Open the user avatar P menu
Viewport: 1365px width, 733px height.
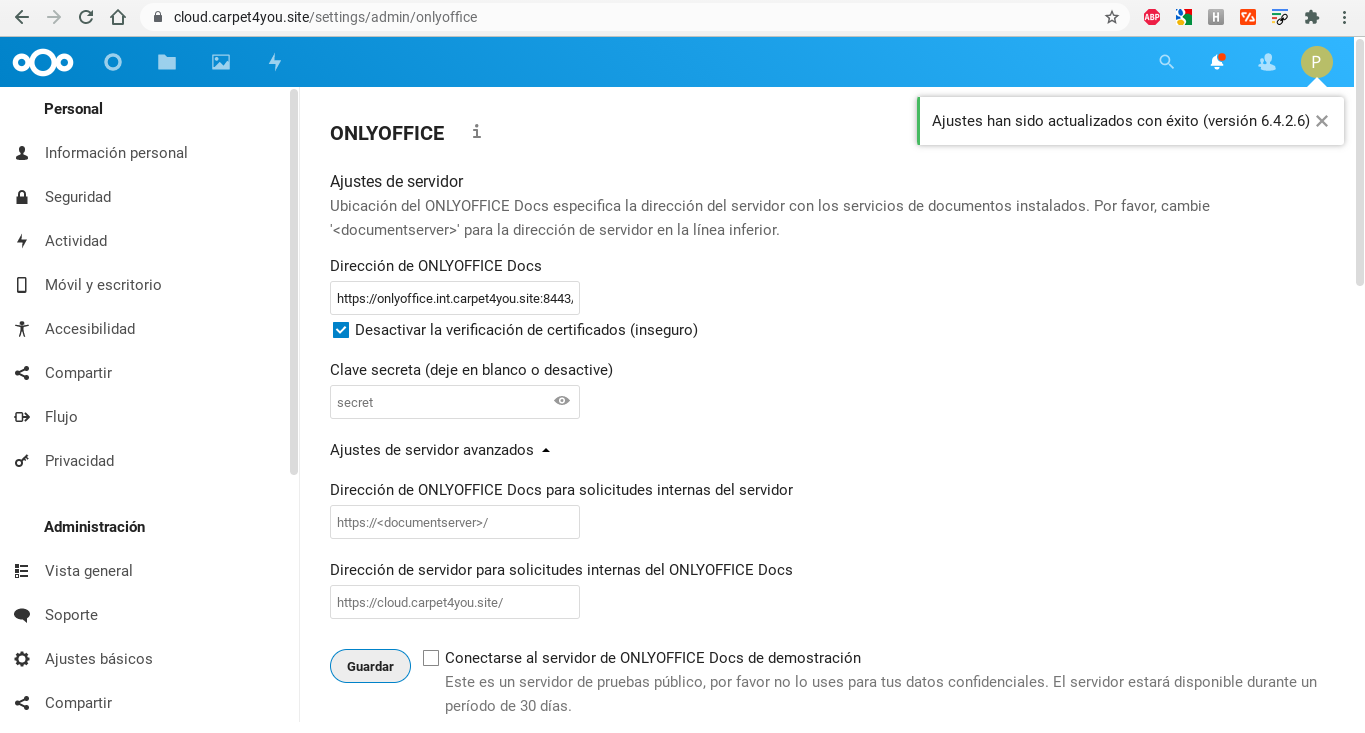click(x=1316, y=62)
